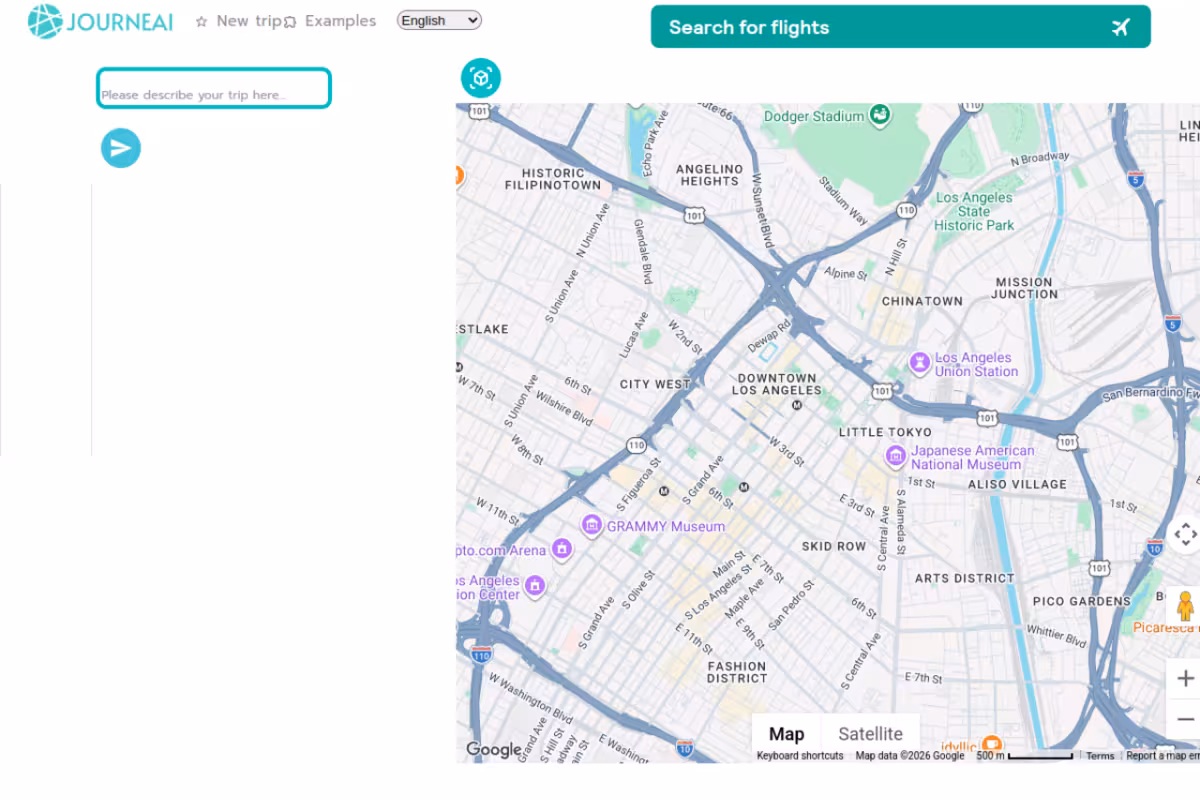Viewport: 1200px width, 800px height.
Task: Click the HISTORIC FILIPINOTOWN map label
Action: pyautogui.click(x=553, y=179)
